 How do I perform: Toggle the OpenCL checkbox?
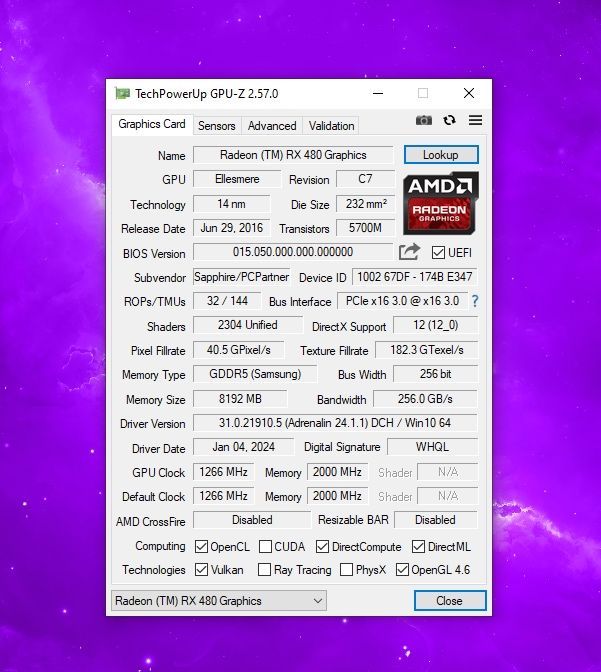(x=201, y=546)
